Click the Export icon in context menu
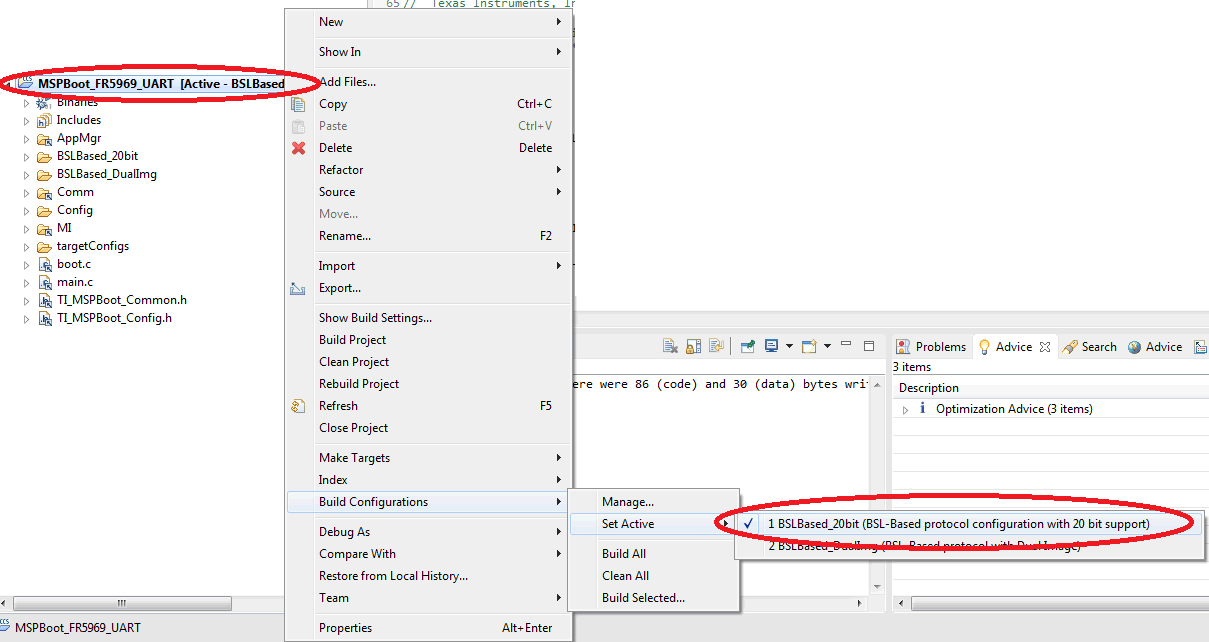The height and width of the screenshot is (642, 1209). 298,288
